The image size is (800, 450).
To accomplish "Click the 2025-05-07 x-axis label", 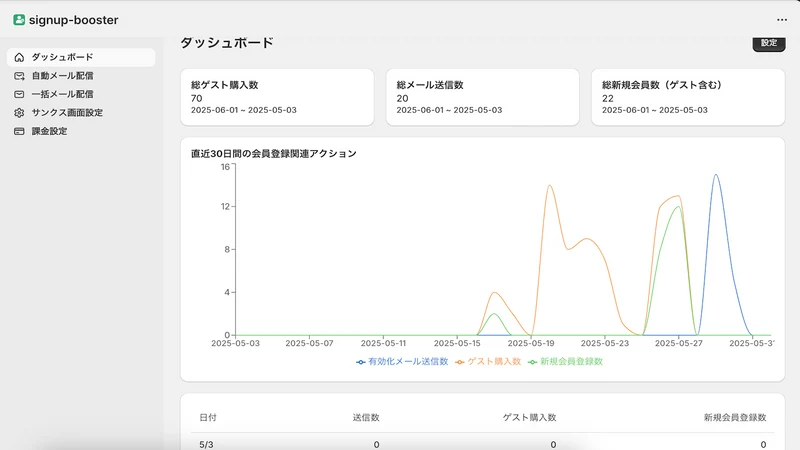I will click(309, 343).
